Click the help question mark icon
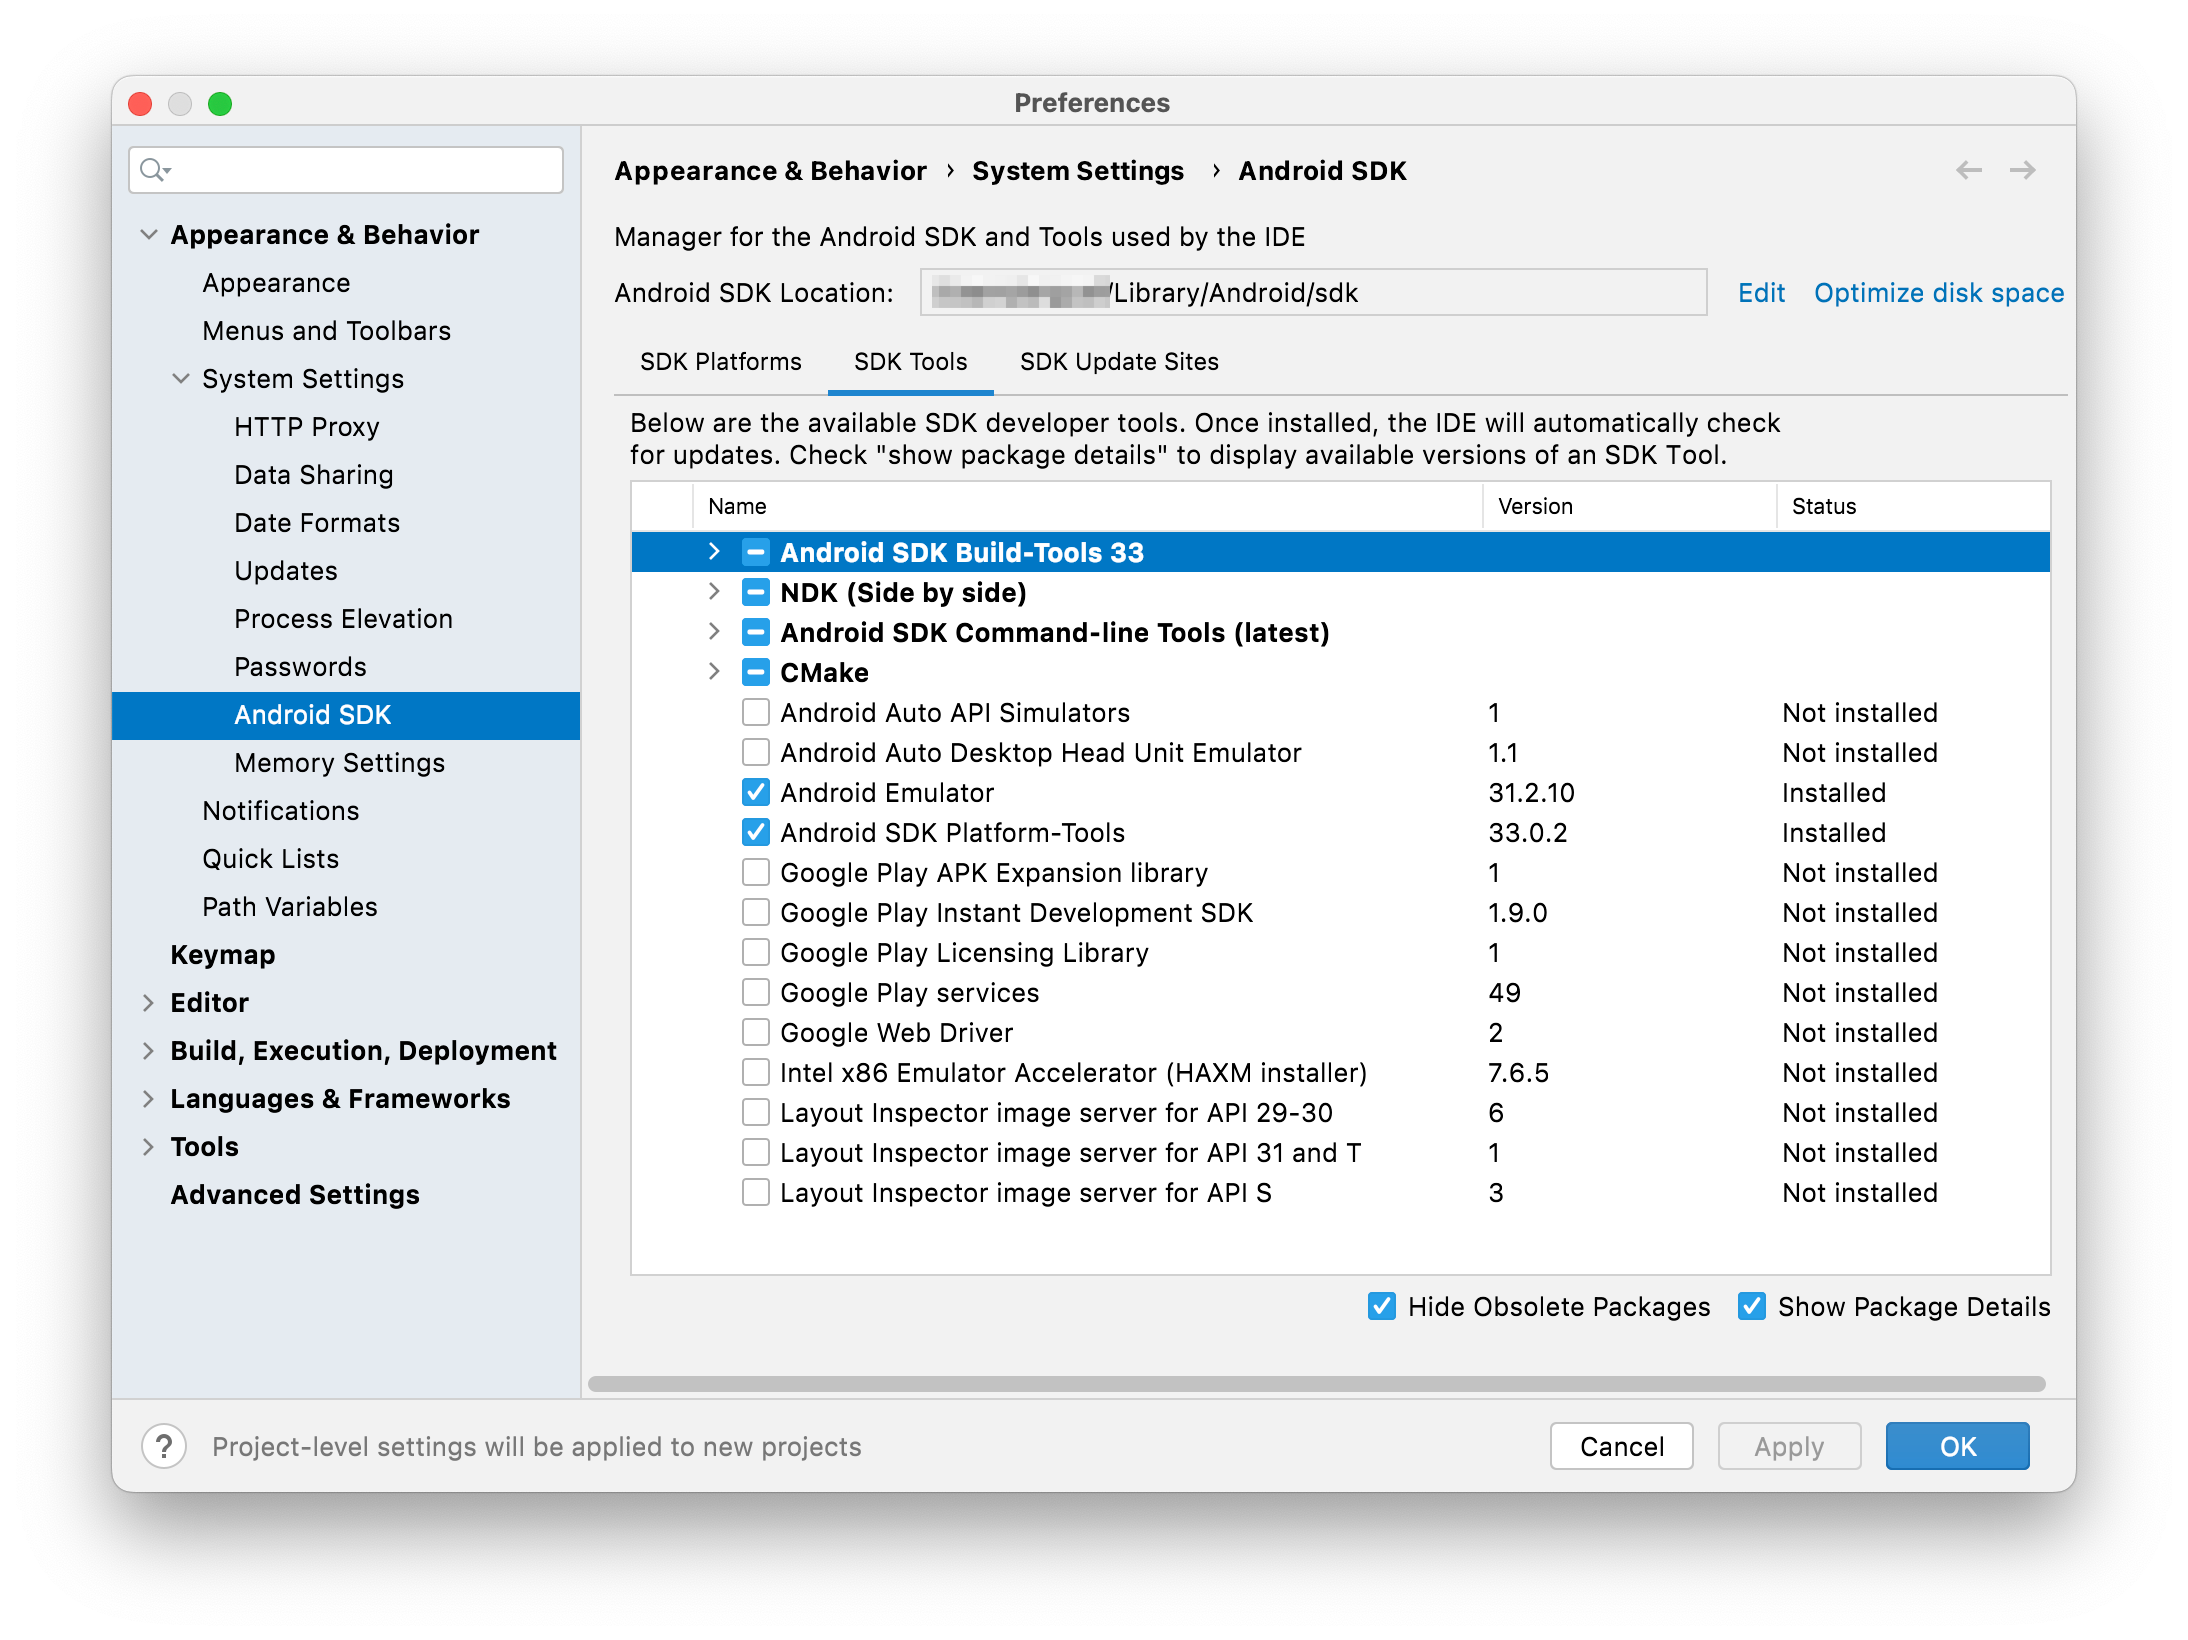 [164, 1446]
